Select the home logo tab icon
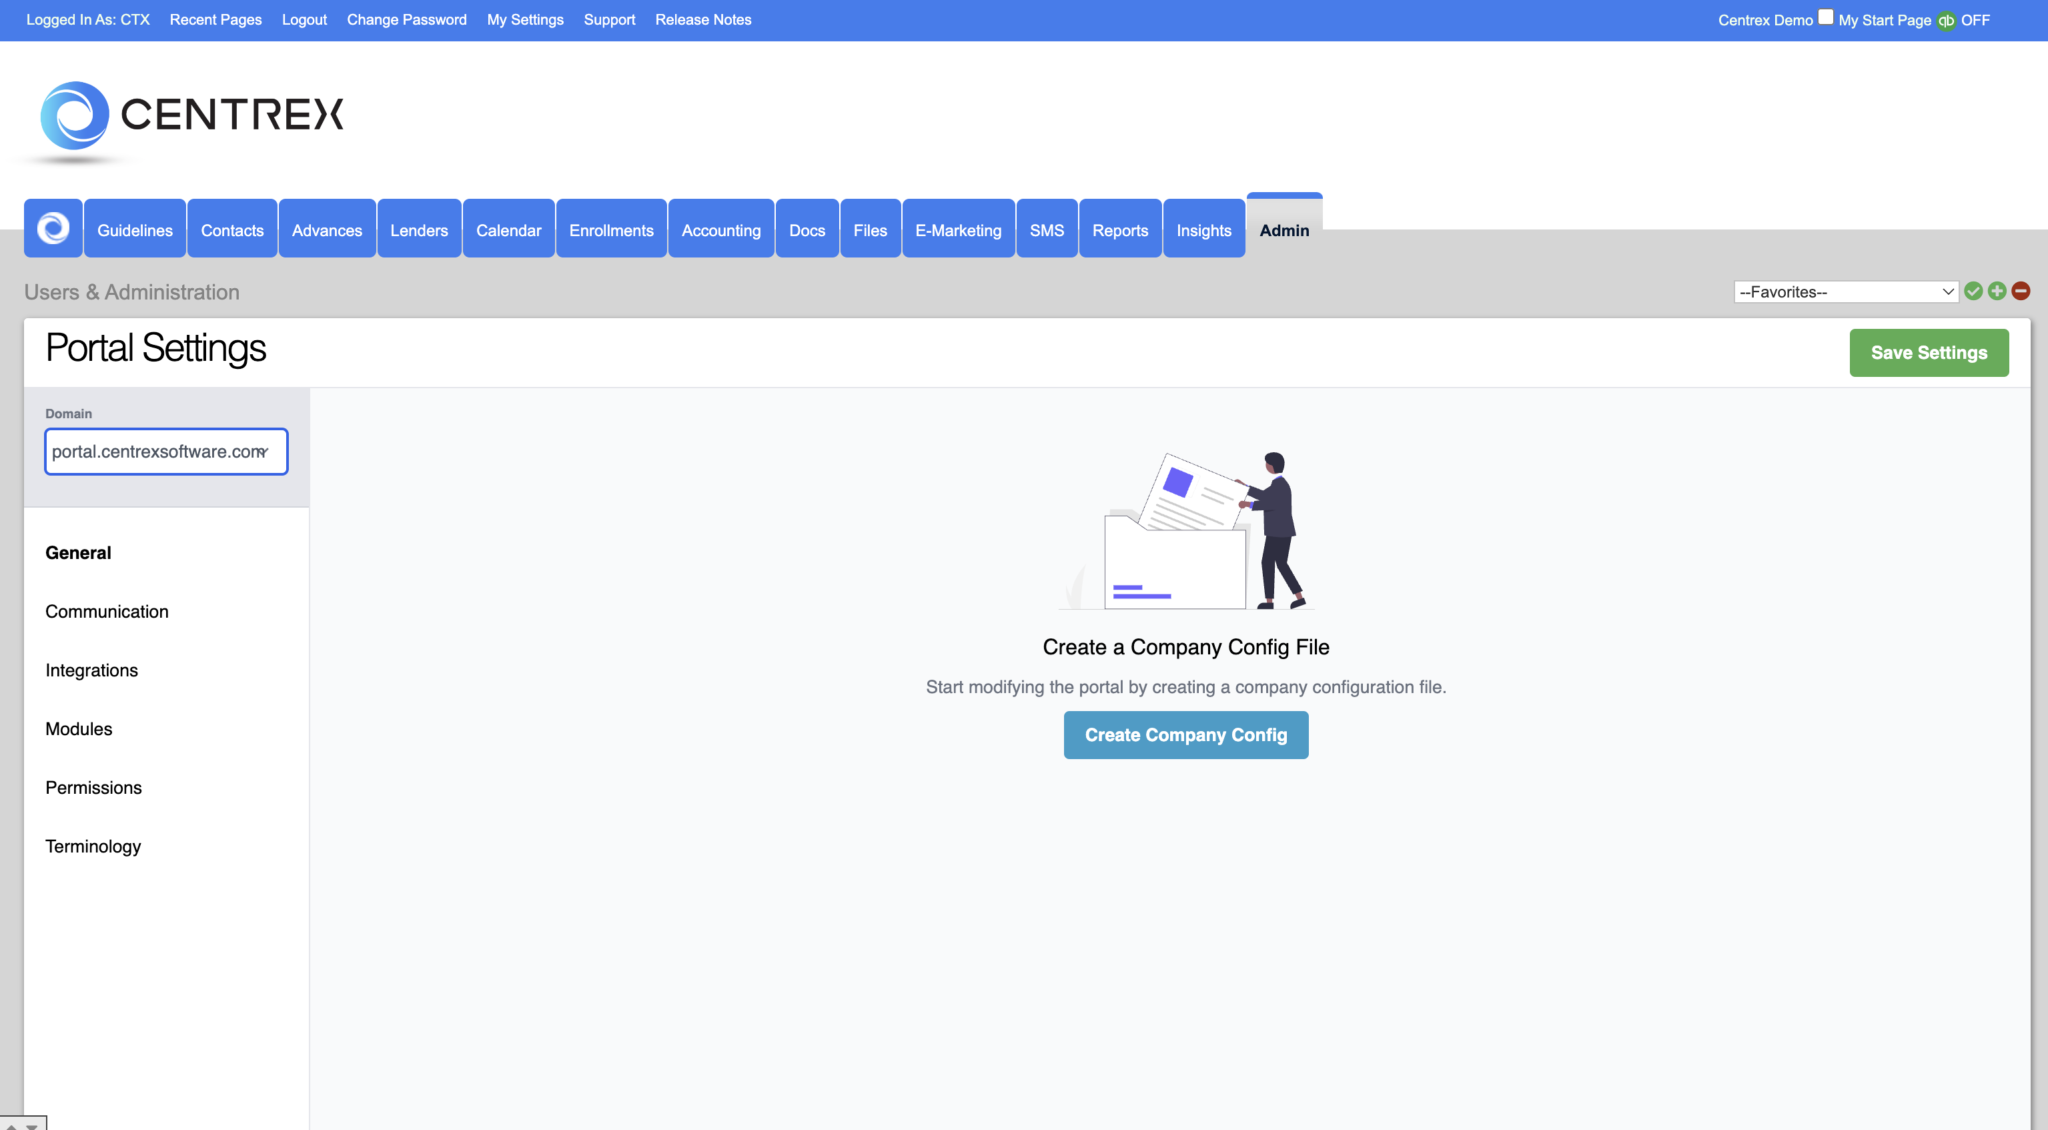The width and height of the screenshot is (2048, 1130). (x=52, y=228)
